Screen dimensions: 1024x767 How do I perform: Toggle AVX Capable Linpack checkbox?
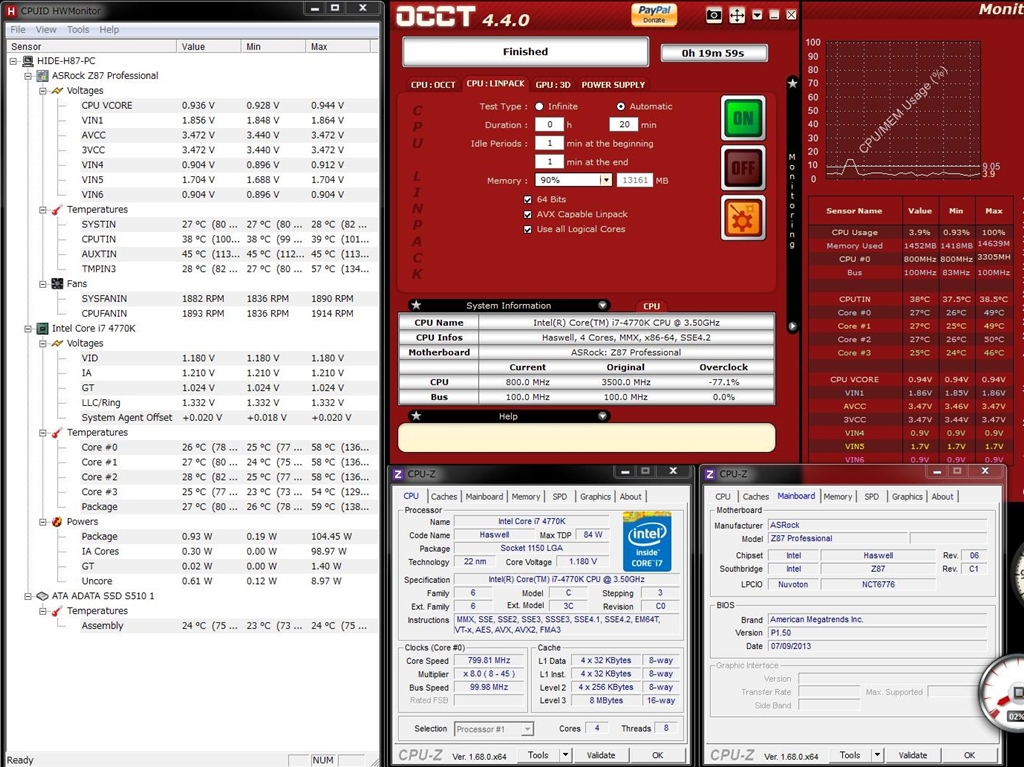tap(528, 214)
